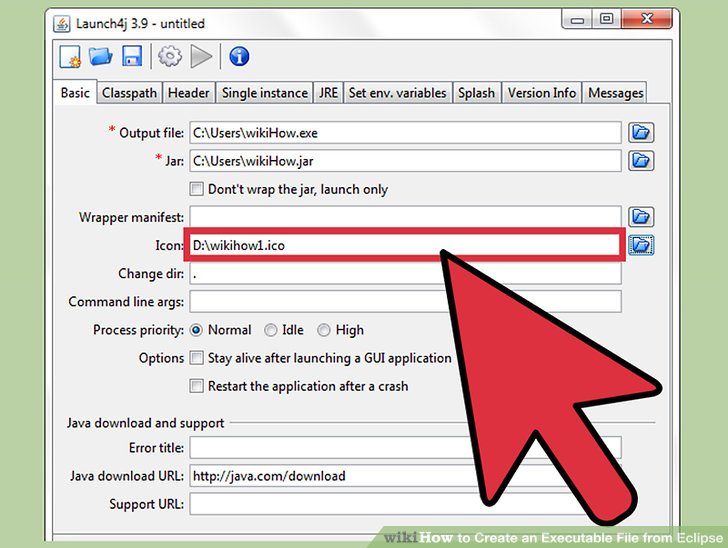Open the Set env. variables tab

click(397, 93)
